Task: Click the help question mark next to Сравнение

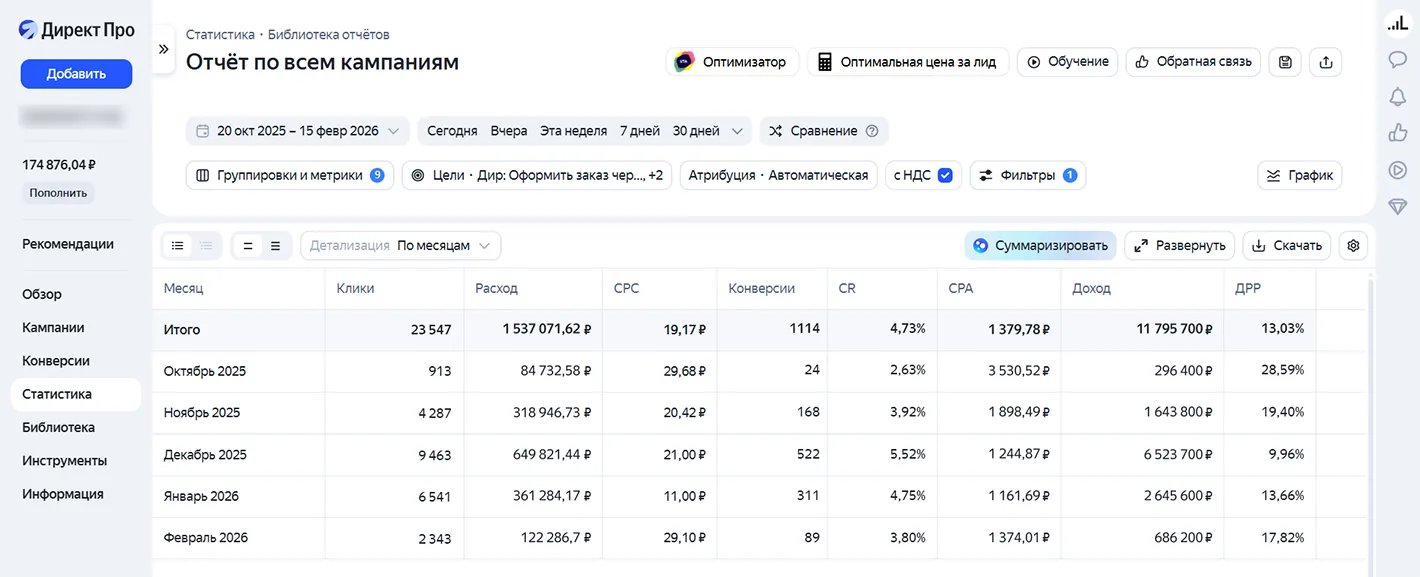Action: pos(872,131)
